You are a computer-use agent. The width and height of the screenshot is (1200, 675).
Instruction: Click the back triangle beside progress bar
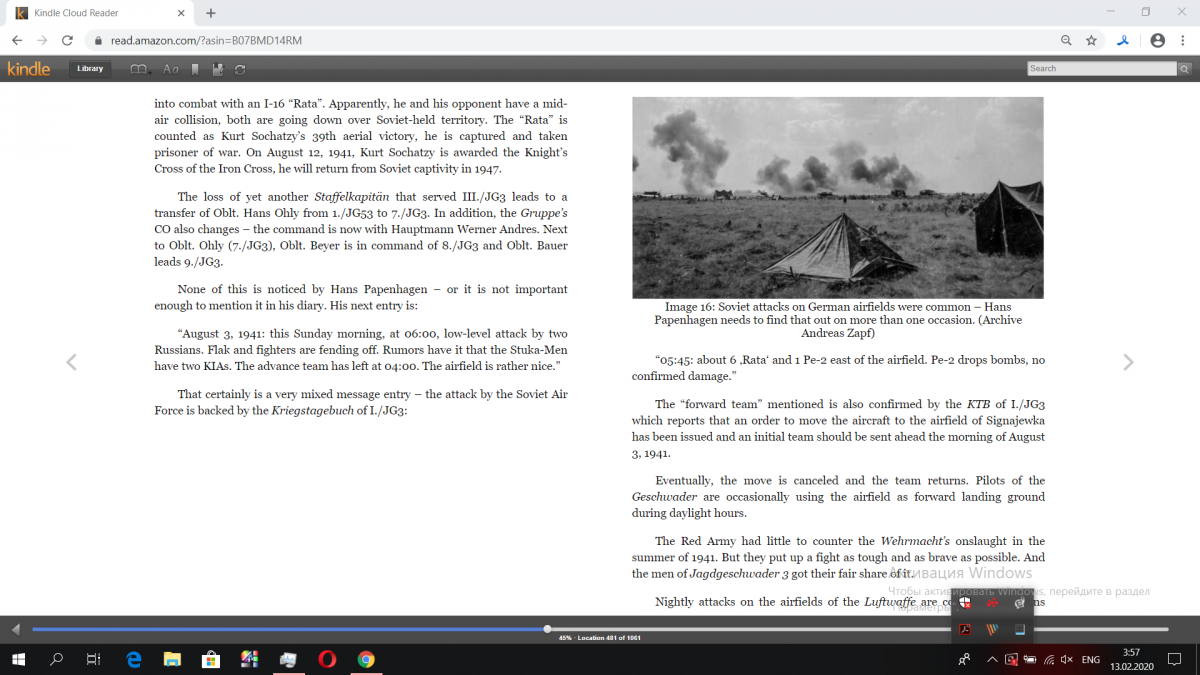point(16,629)
